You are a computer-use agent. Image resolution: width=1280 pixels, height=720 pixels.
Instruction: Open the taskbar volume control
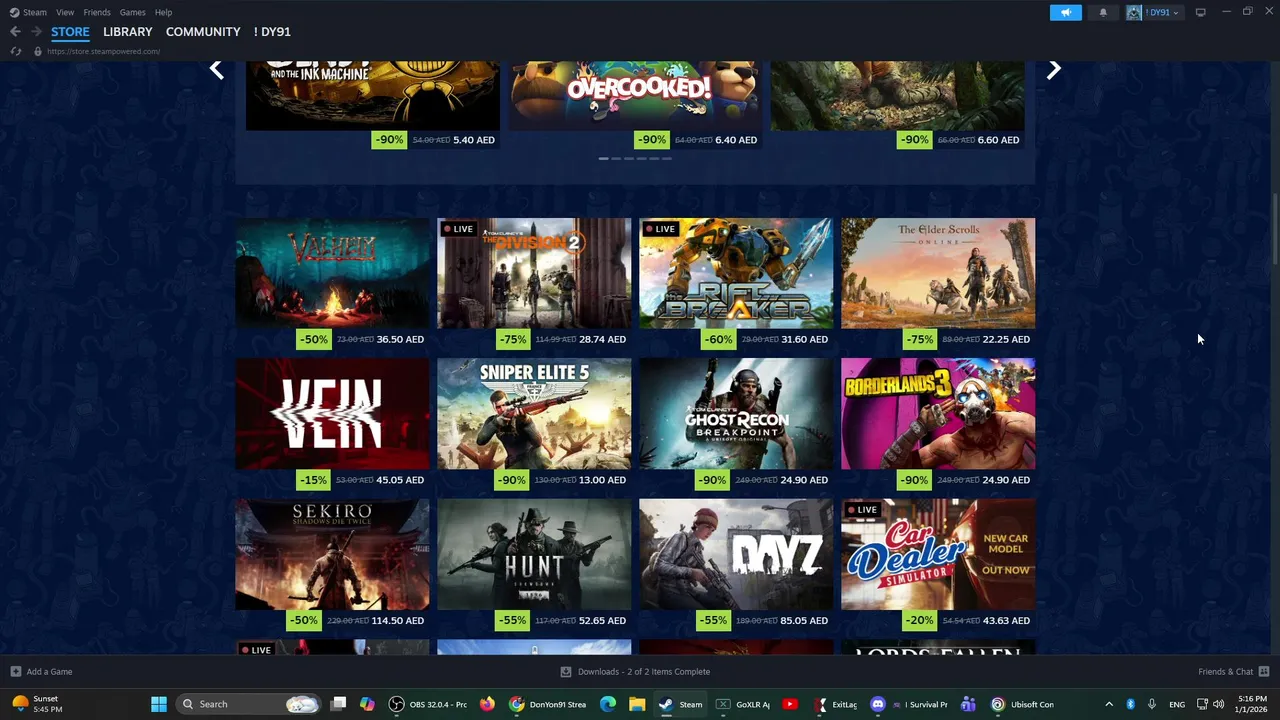tap(1218, 704)
